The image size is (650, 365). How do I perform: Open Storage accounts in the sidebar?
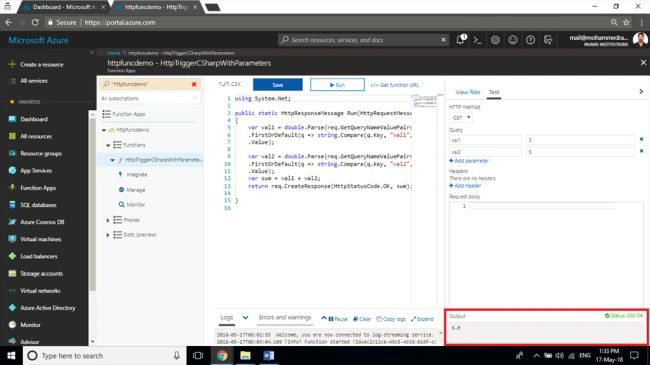coord(41,273)
